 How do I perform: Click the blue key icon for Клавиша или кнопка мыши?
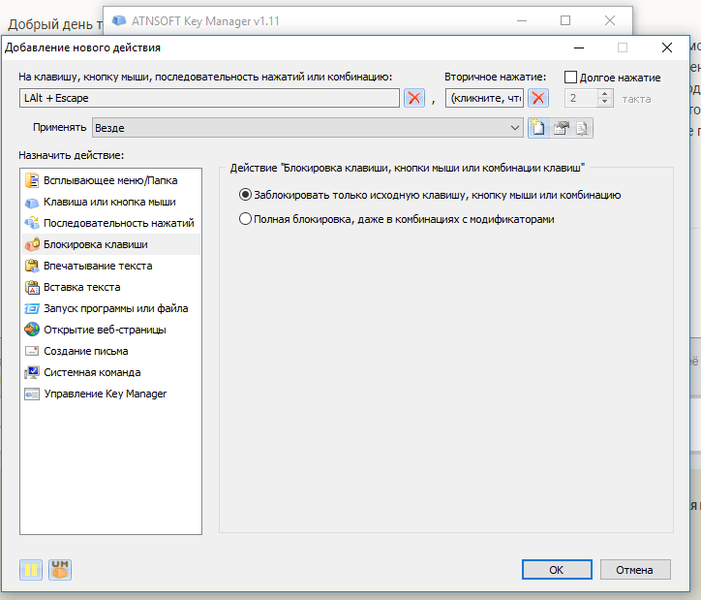coord(32,203)
